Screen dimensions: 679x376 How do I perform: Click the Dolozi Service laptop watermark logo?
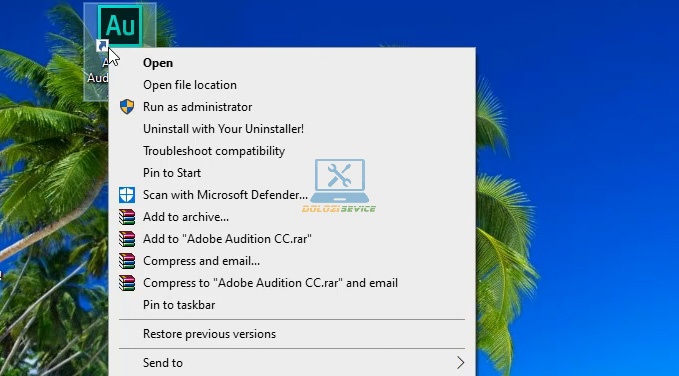pyautogui.click(x=340, y=185)
